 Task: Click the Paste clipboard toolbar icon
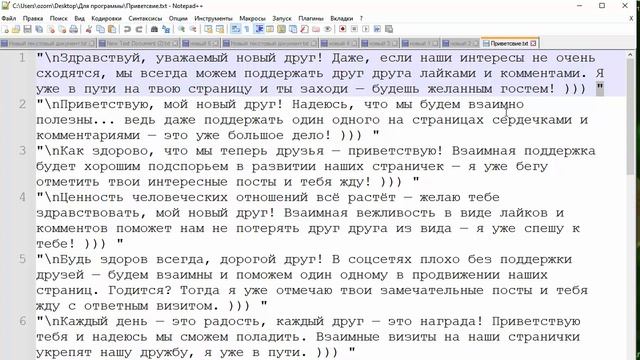112,29
